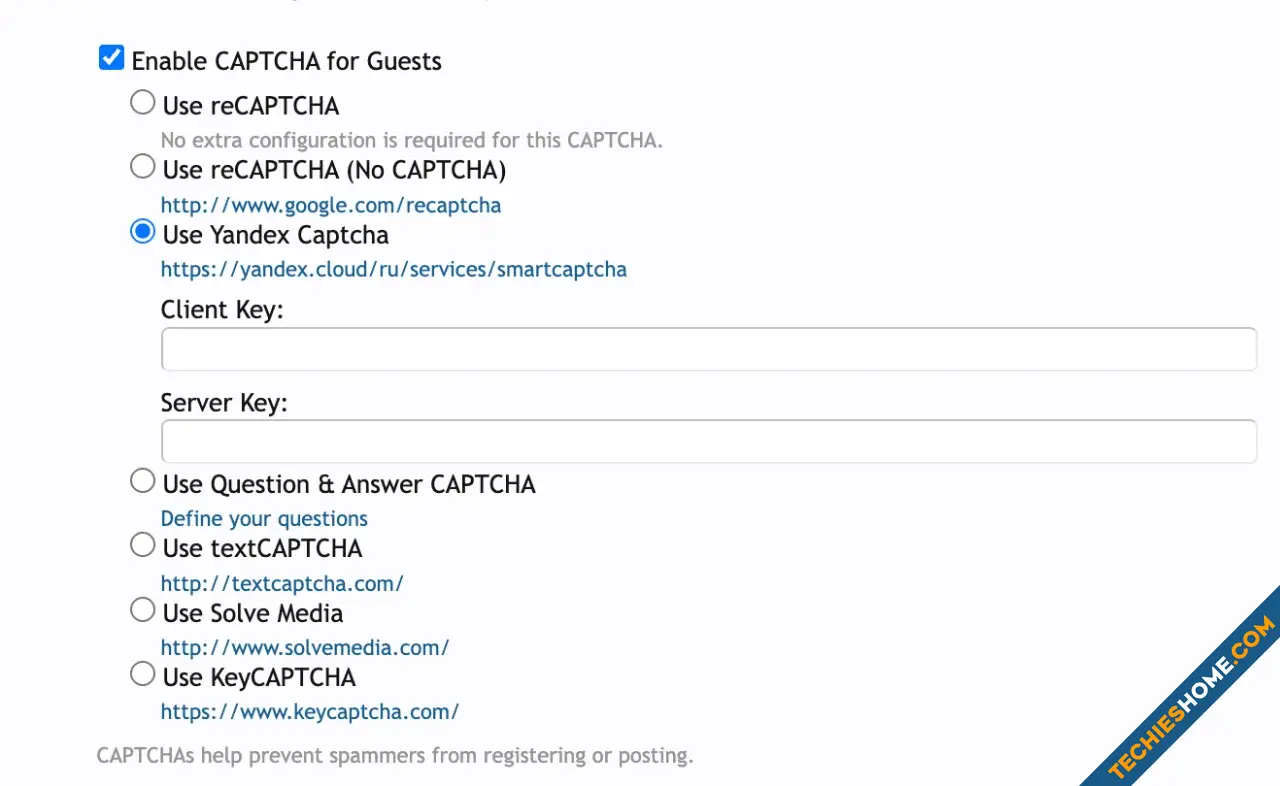1280x786 pixels.
Task: Open the Yandex smartcaptcha services link
Action: tap(394, 269)
